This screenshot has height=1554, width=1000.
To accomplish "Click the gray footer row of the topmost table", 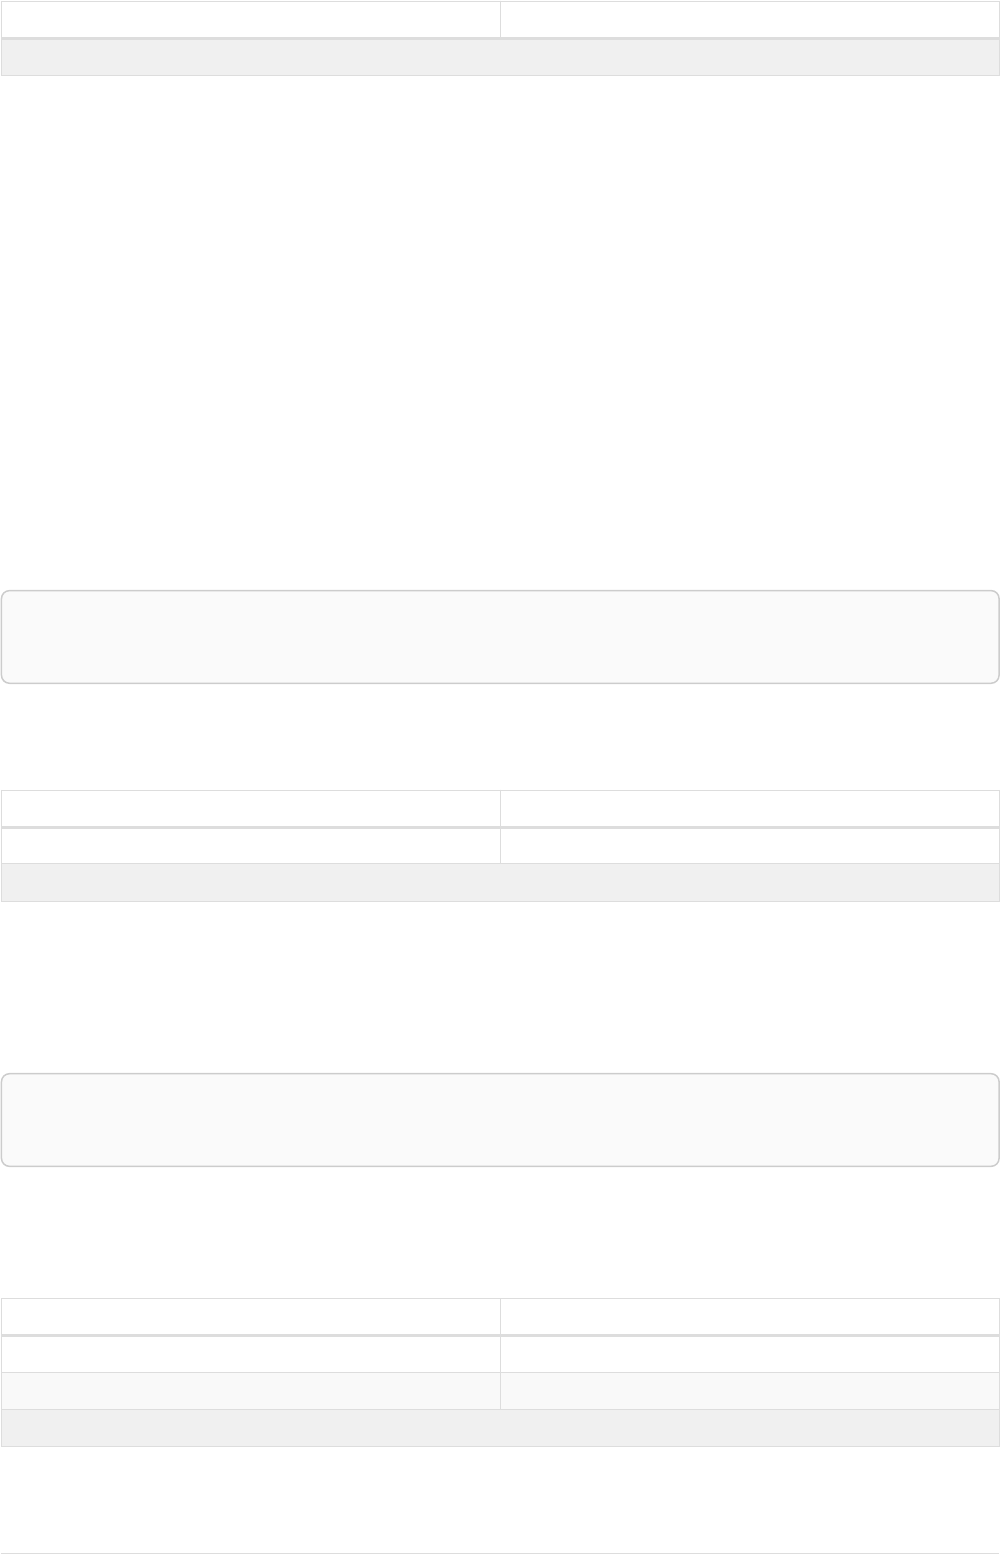I will pyautogui.click(x=500, y=57).
